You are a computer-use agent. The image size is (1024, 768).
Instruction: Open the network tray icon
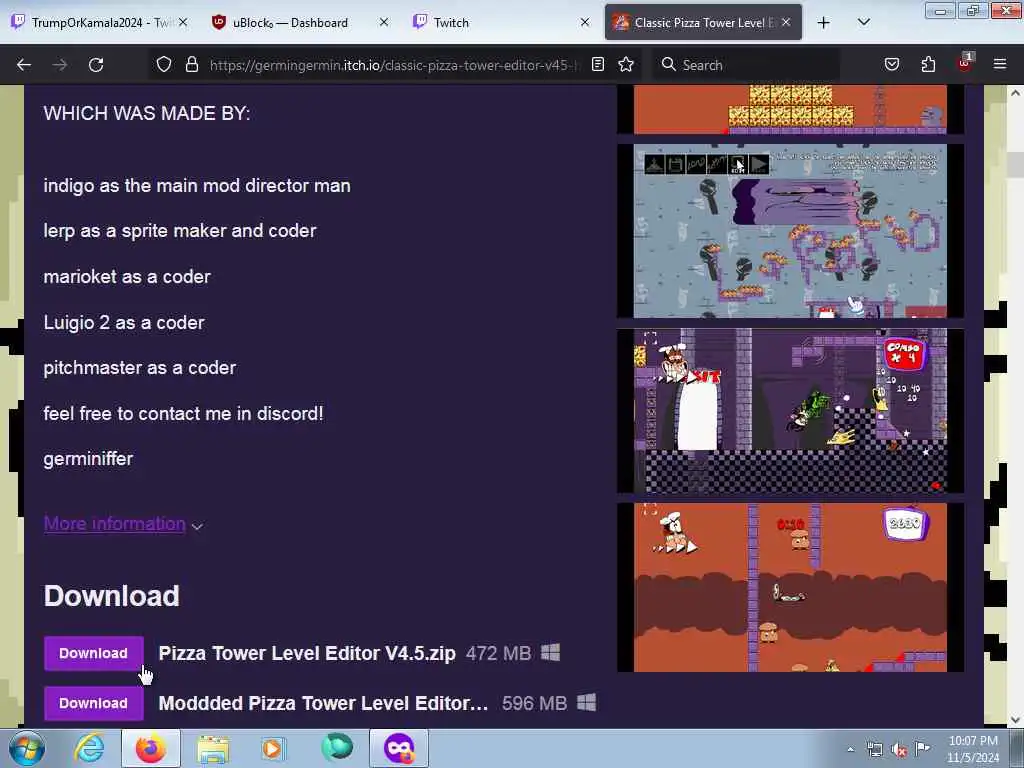tap(874, 750)
